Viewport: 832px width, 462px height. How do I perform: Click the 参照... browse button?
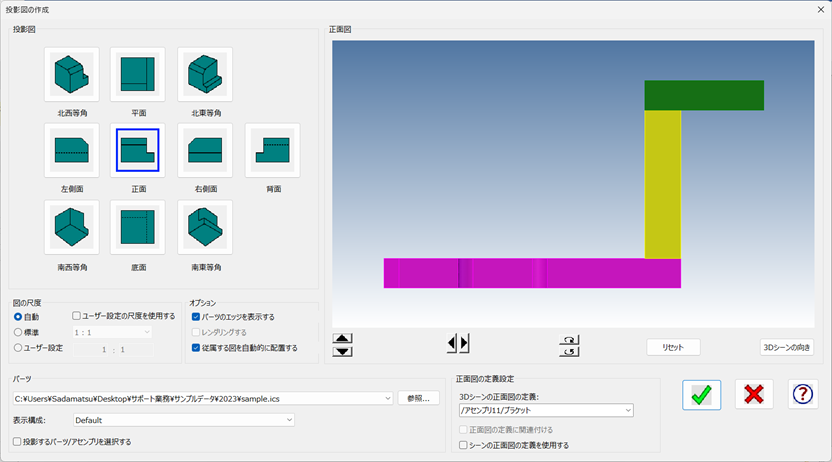[418, 398]
